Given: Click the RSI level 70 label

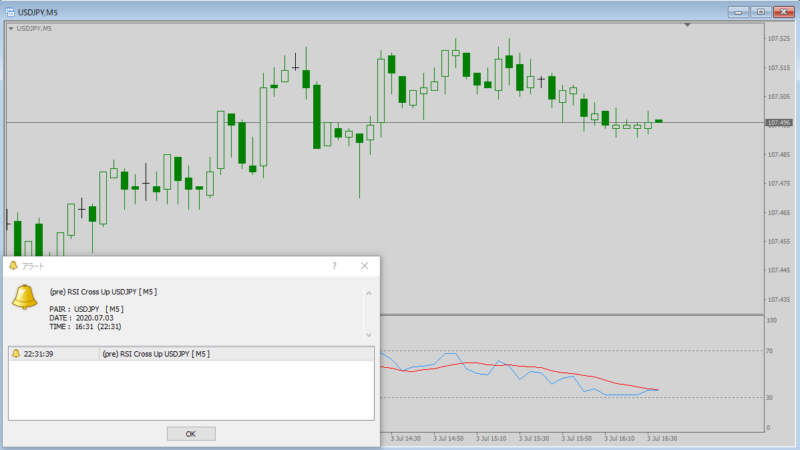Looking at the screenshot, I should pos(769,351).
